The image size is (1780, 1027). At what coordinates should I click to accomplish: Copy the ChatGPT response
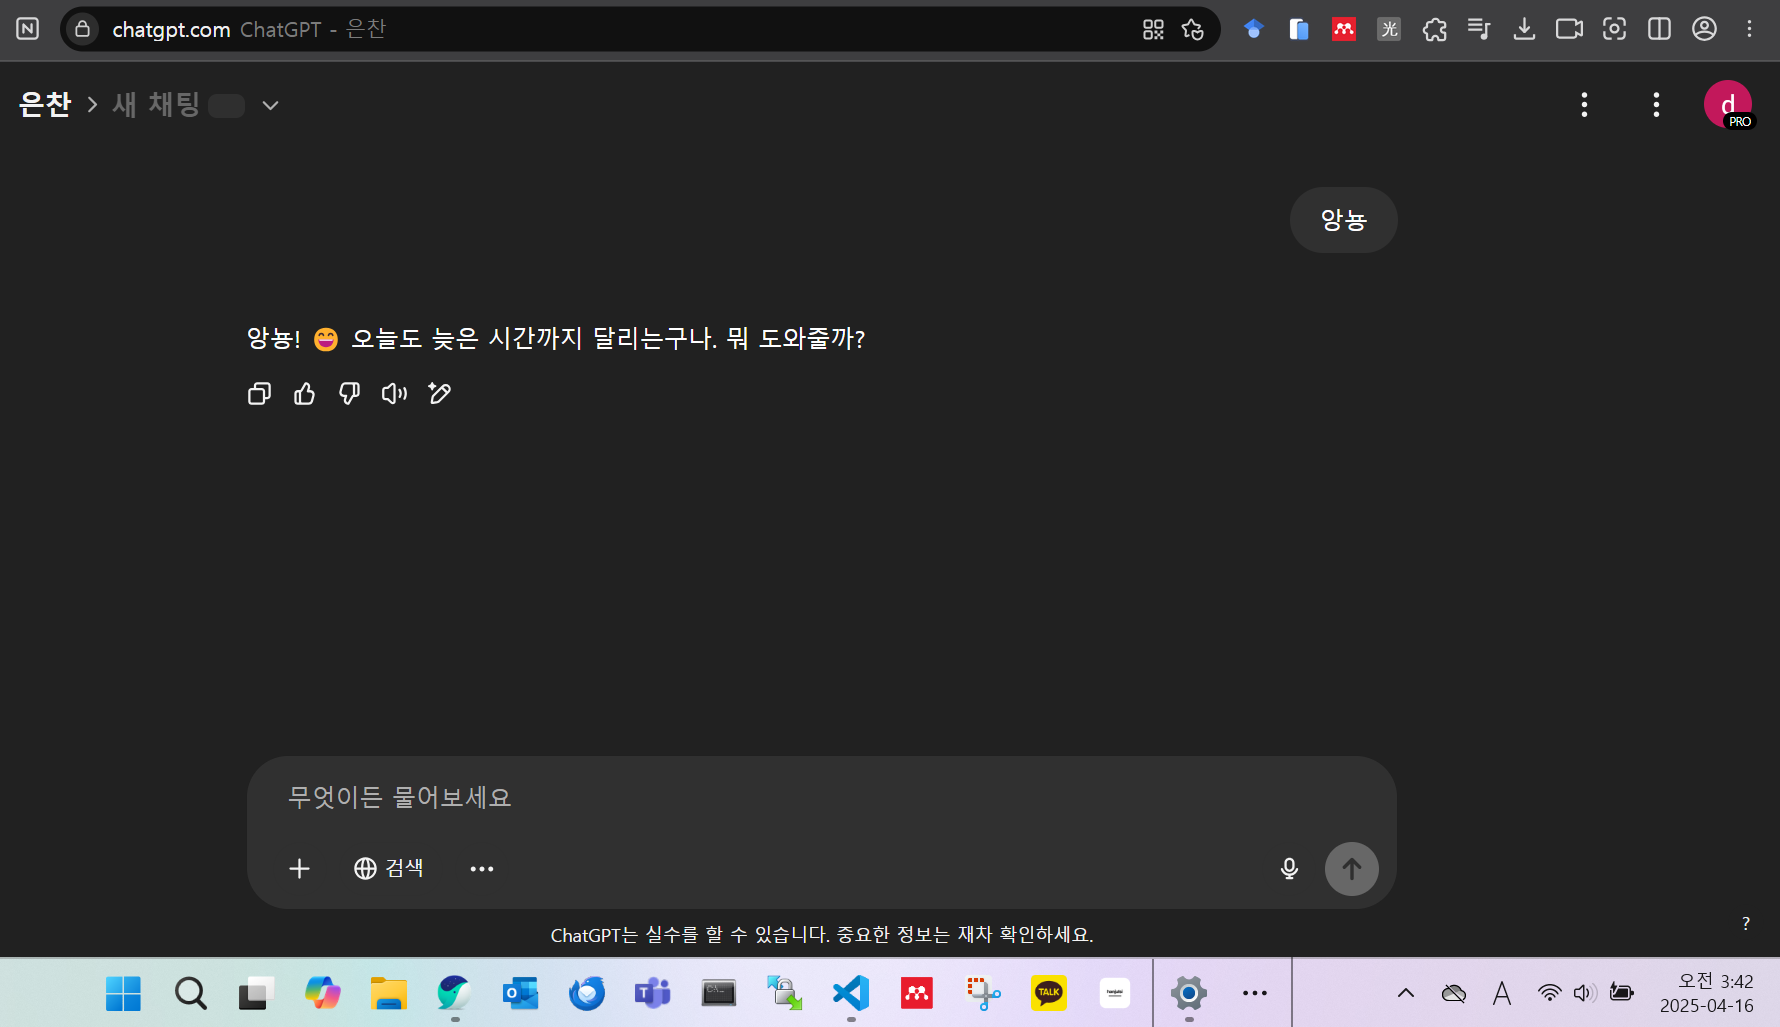point(259,394)
